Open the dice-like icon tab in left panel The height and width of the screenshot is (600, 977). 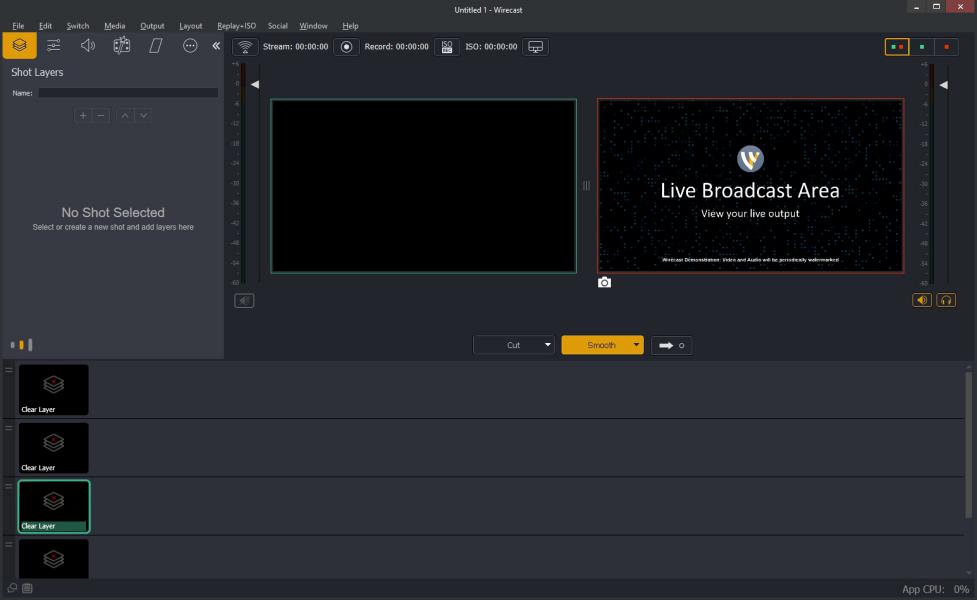(122, 45)
